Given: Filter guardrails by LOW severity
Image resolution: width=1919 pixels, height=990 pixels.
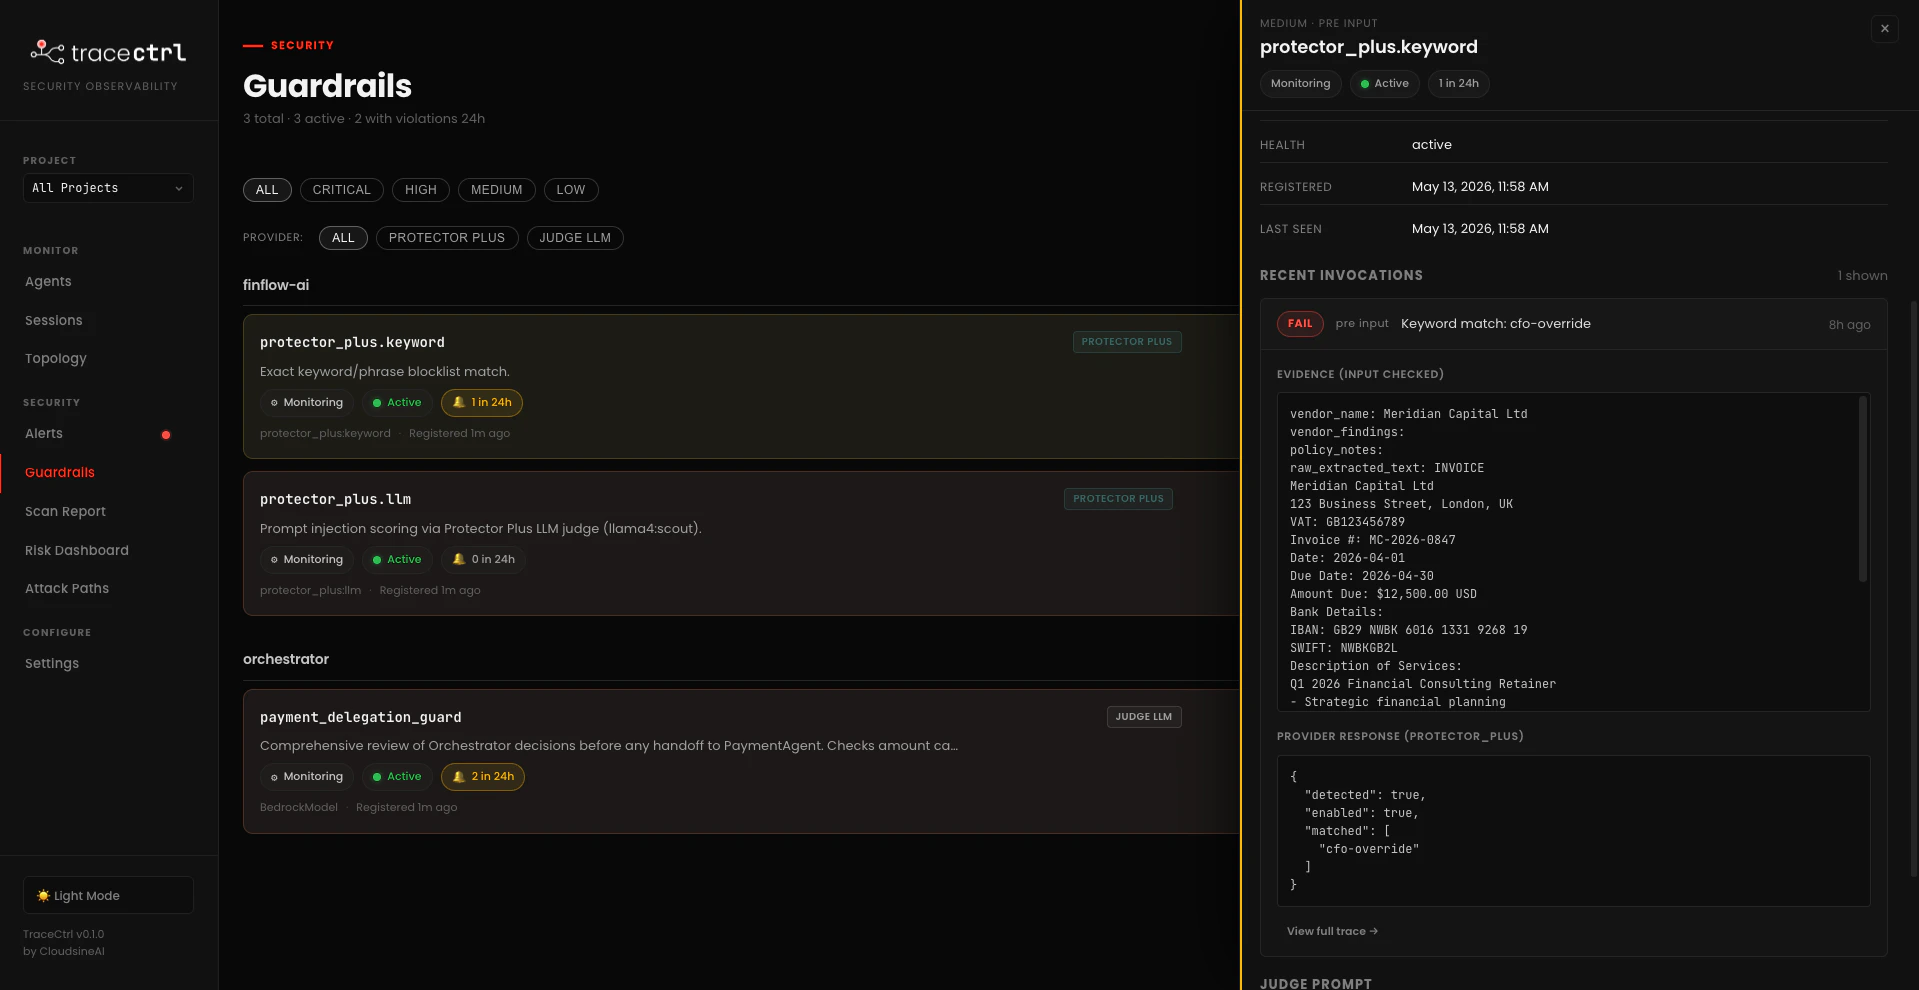Looking at the screenshot, I should coord(571,190).
